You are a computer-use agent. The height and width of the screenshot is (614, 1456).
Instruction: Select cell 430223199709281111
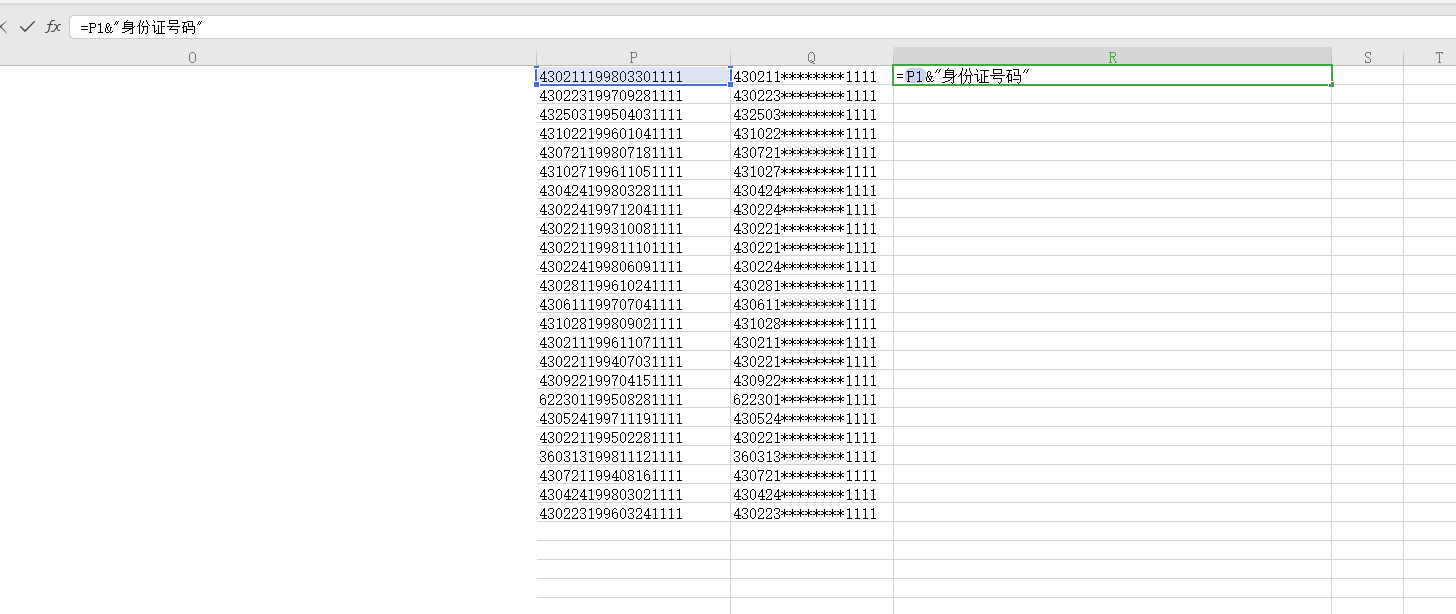[x=633, y=95]
